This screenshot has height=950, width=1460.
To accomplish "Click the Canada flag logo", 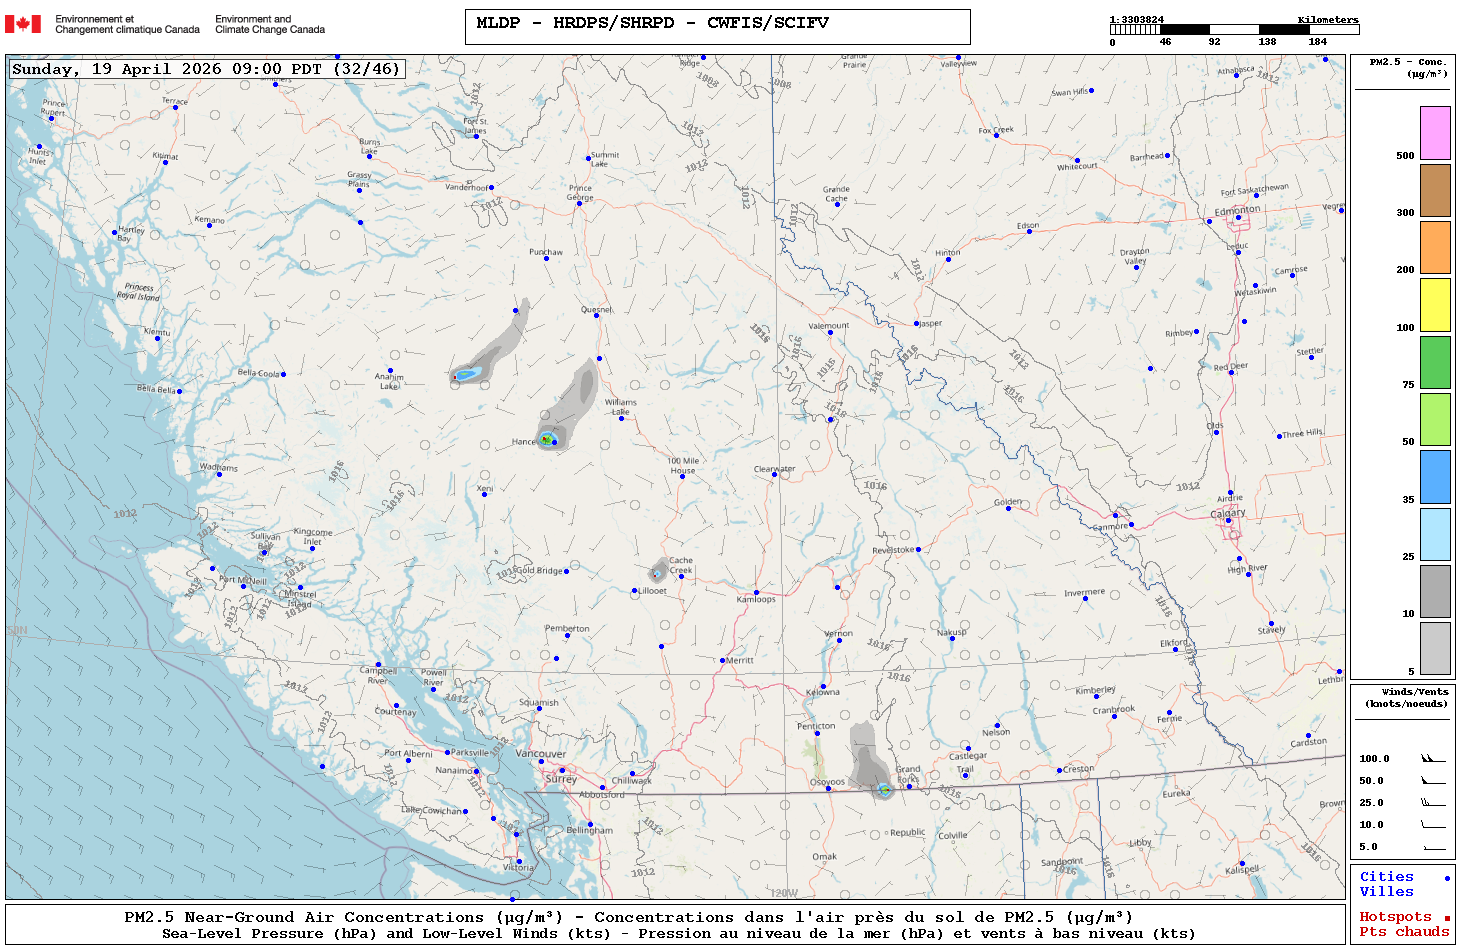I will 23,24.
